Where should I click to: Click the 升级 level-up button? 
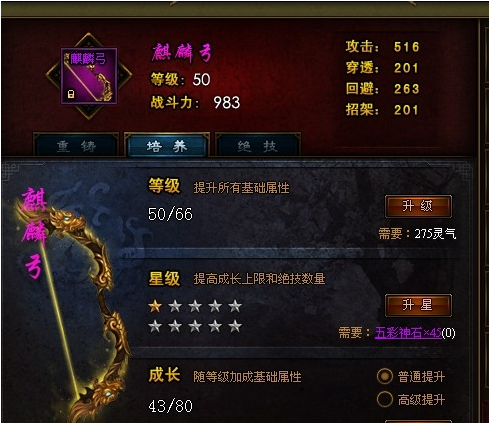click(x=418, y=206)
